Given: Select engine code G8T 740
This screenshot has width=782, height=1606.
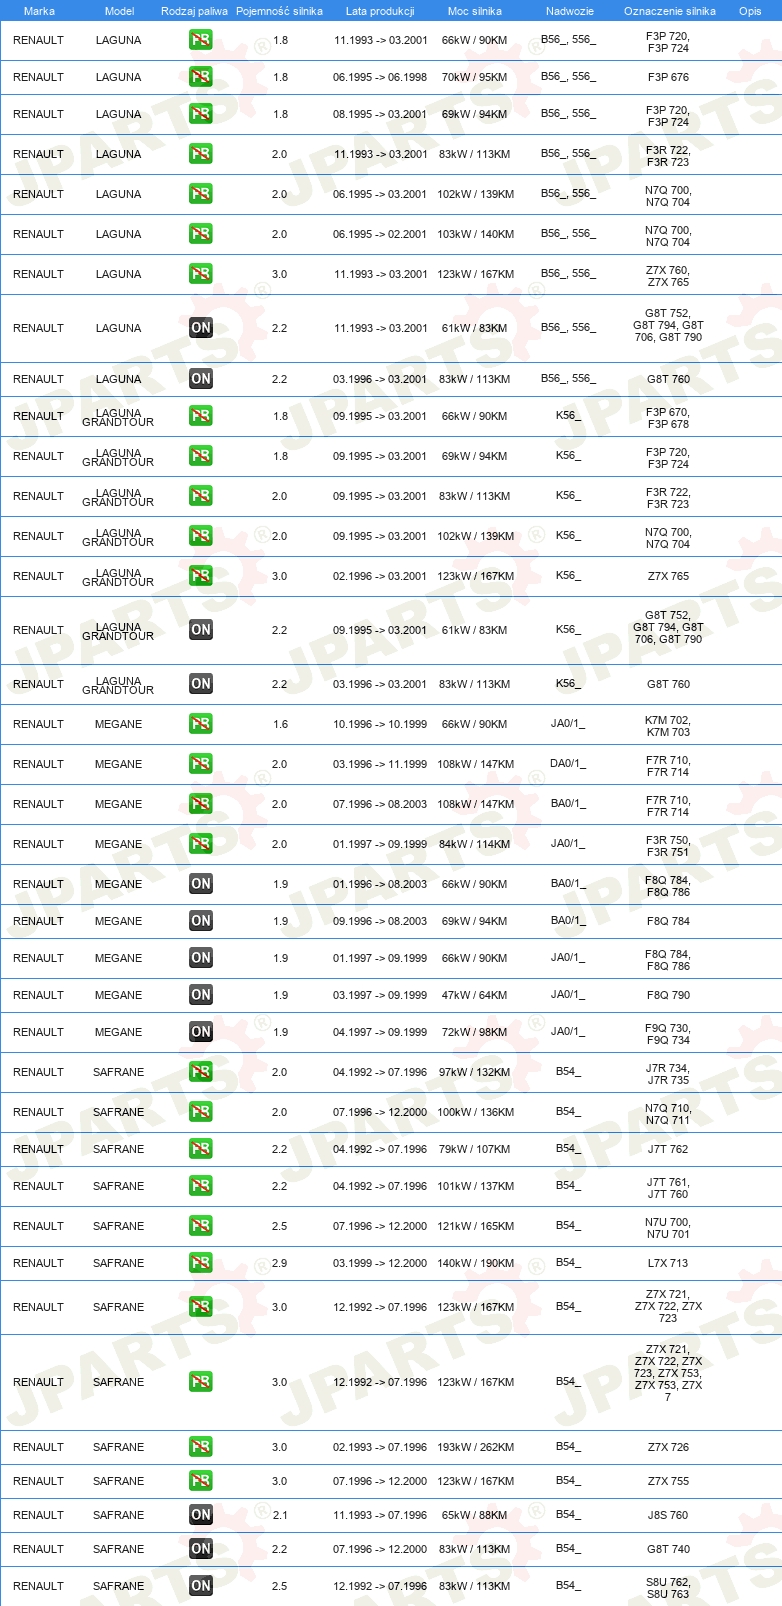Looking at the screenshot, I should pyautogui.click(x=668, y=1549).
